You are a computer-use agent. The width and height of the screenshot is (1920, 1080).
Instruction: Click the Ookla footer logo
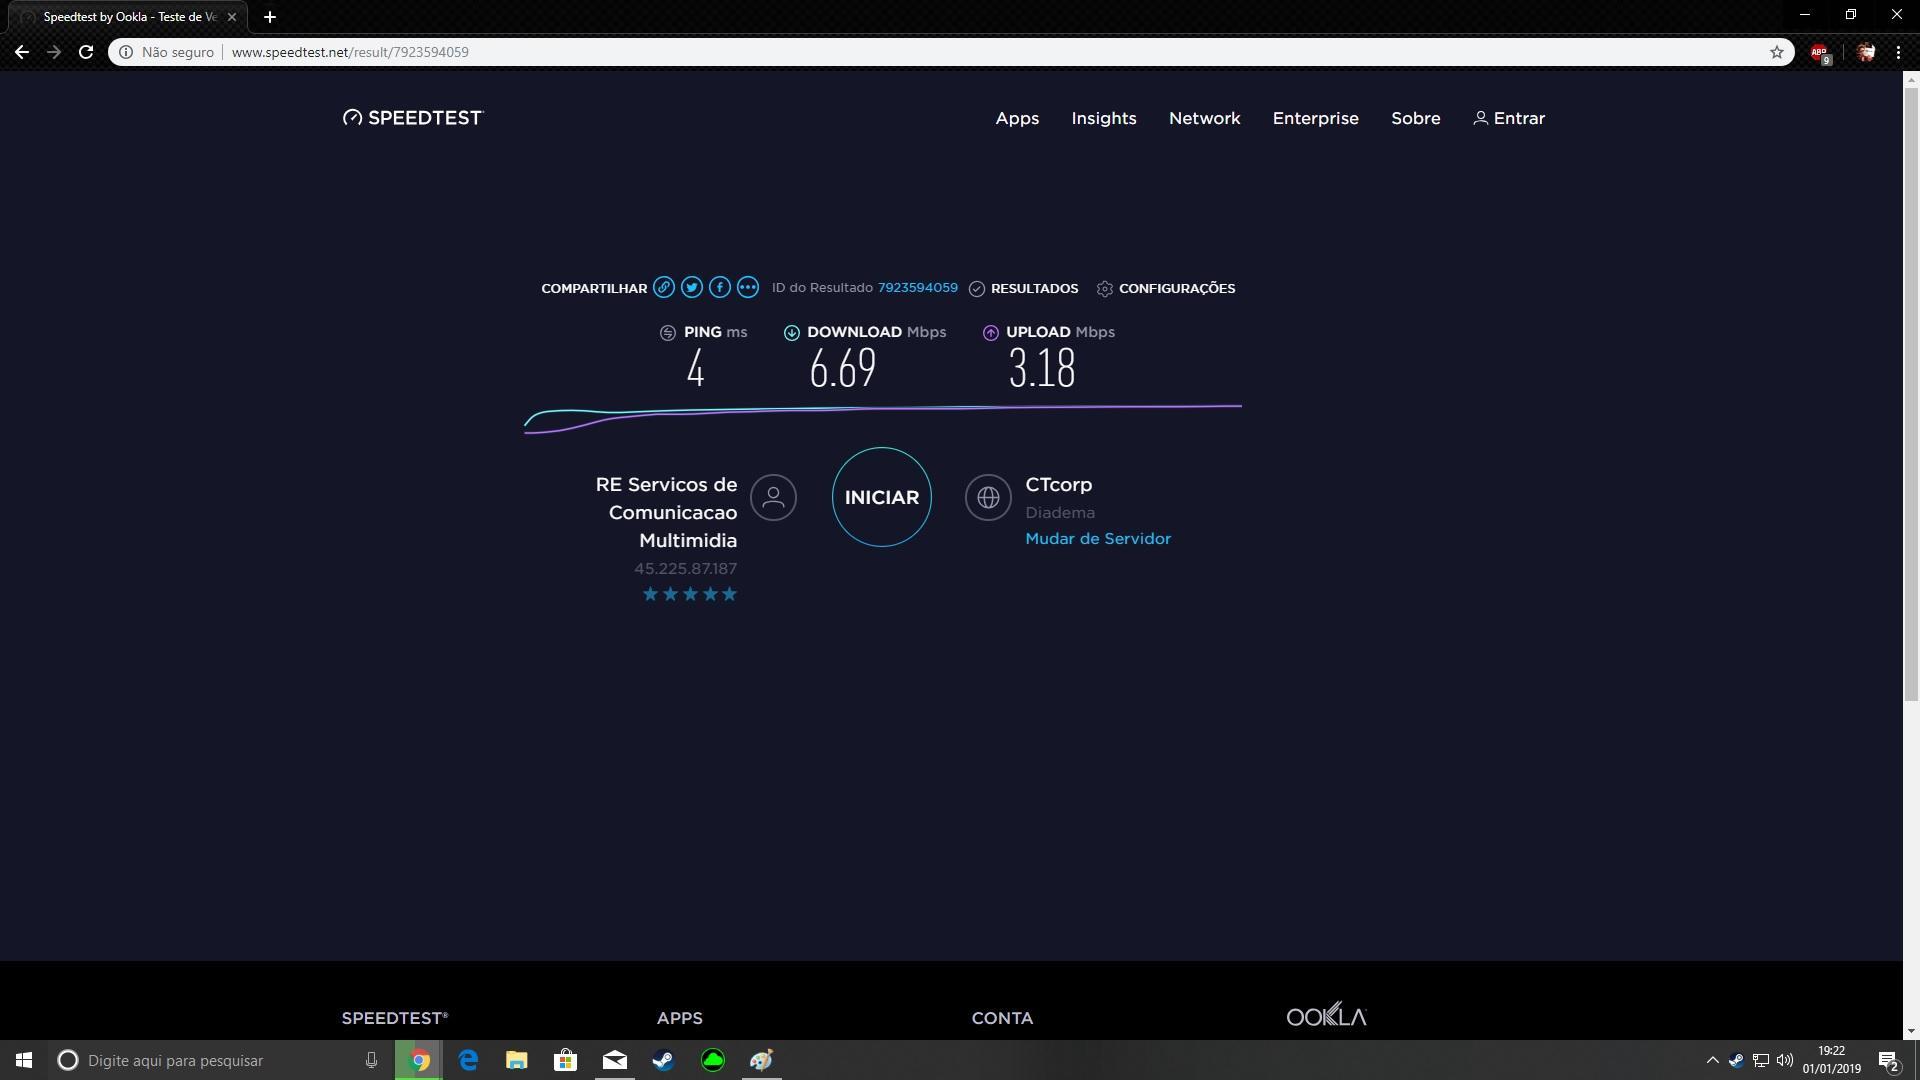(1326, 1015)
